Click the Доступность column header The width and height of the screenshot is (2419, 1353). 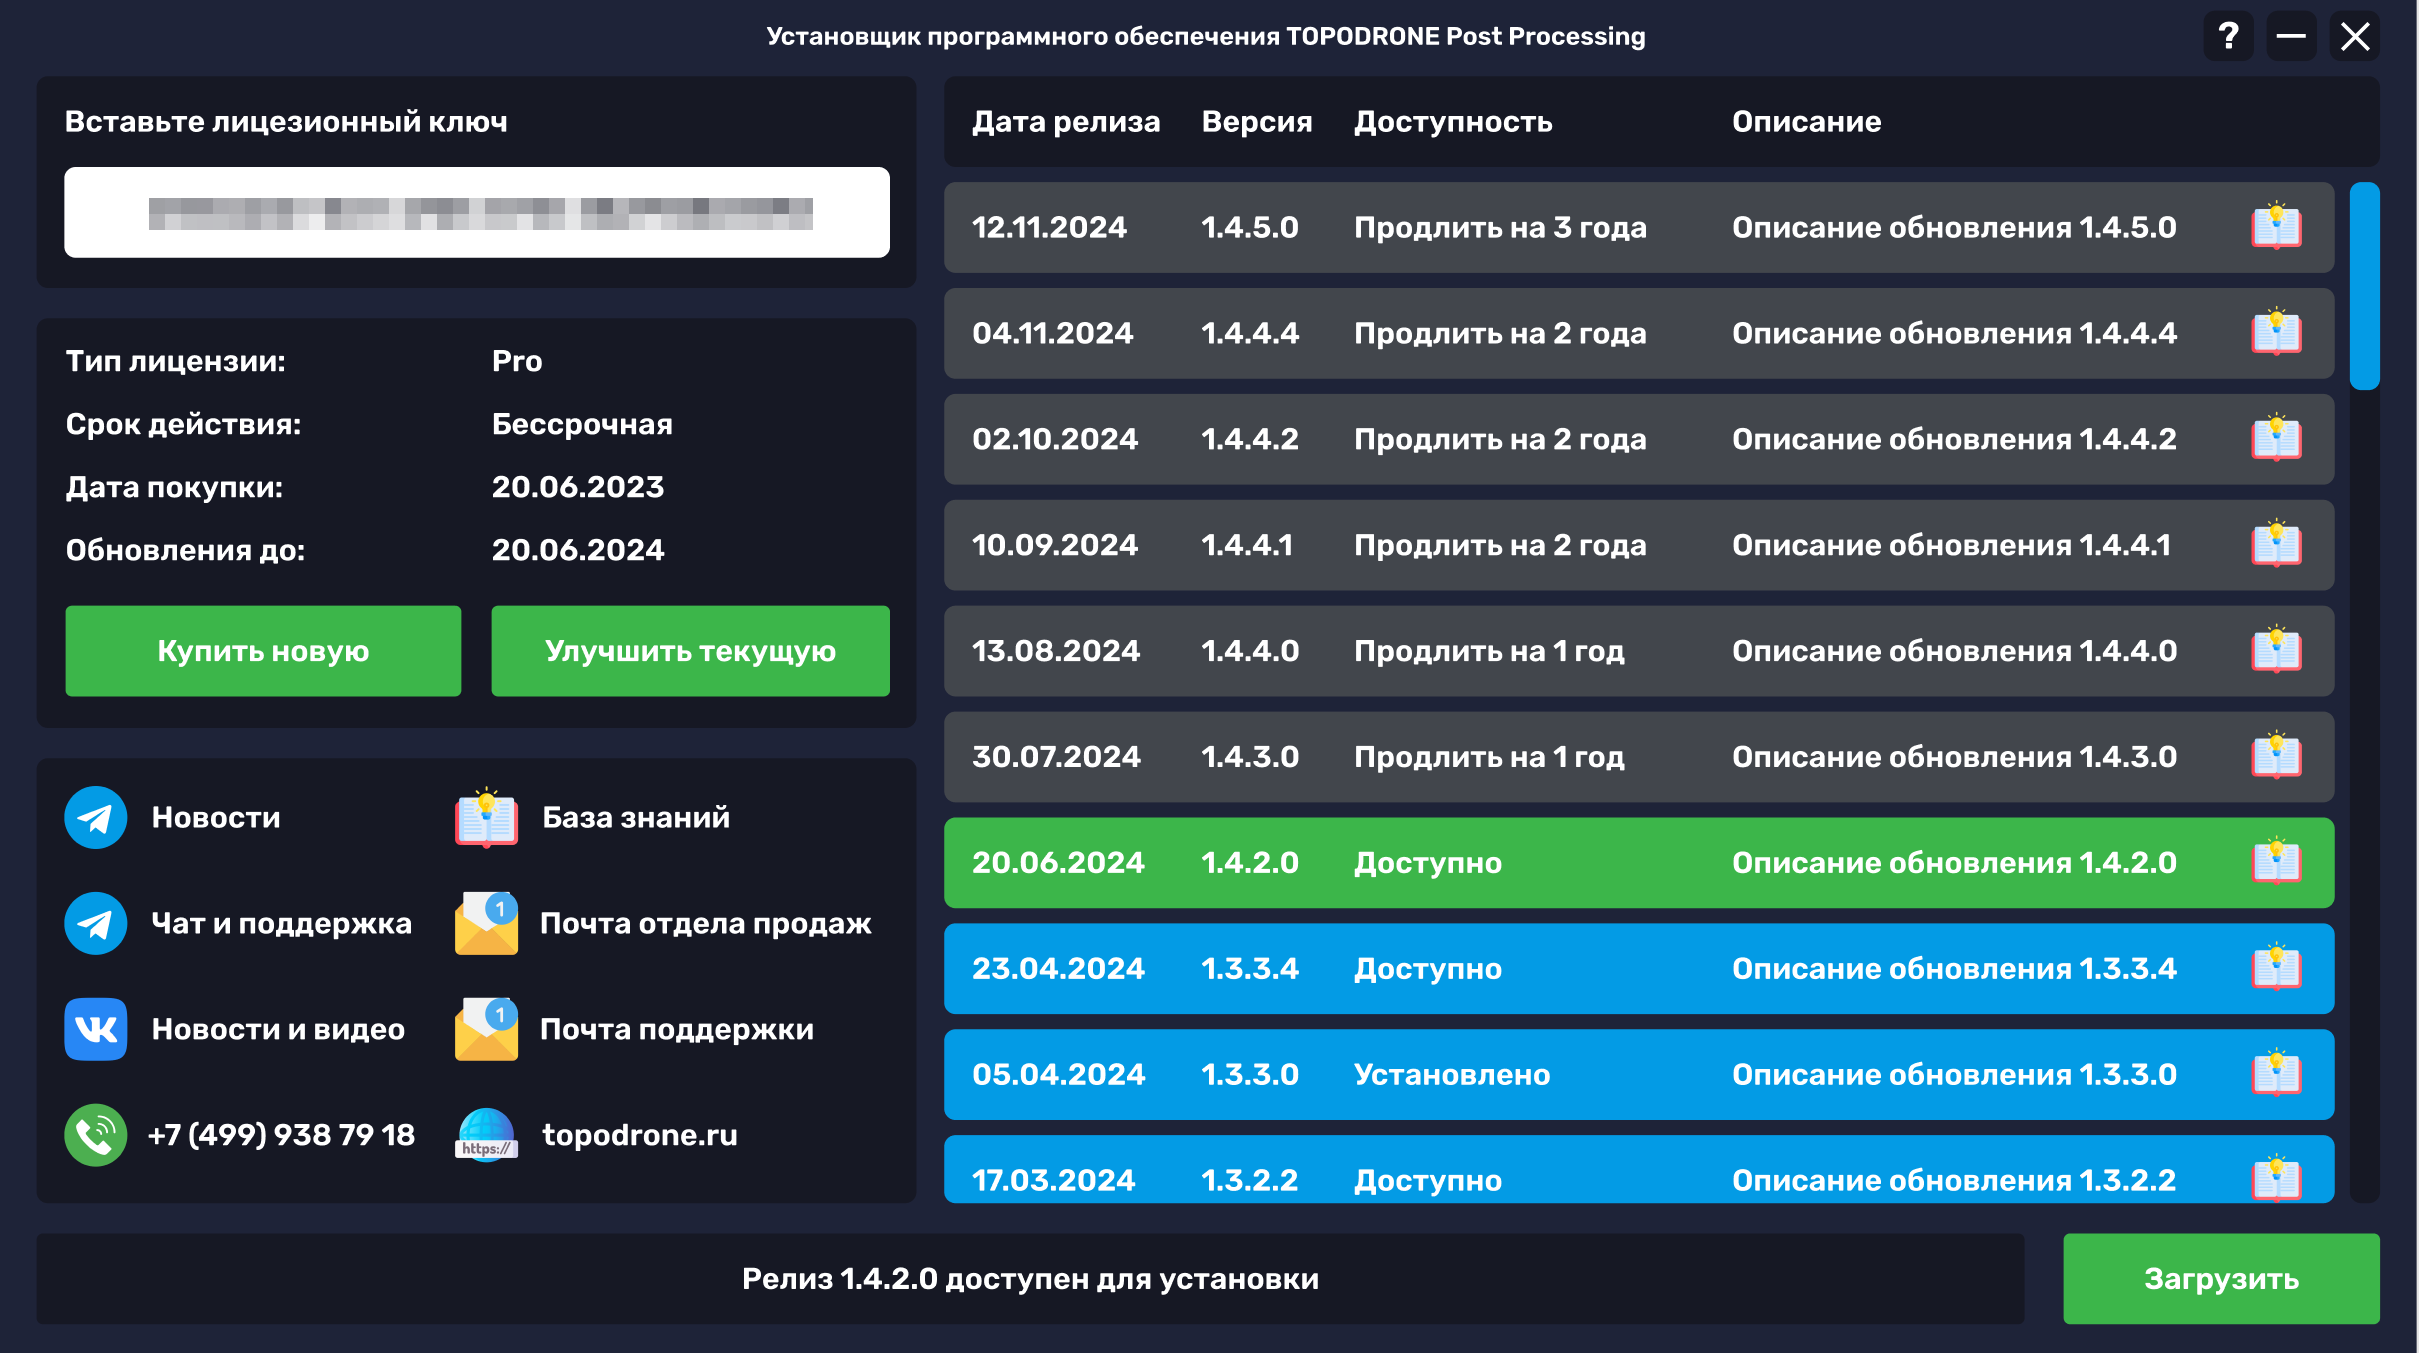1453,122
